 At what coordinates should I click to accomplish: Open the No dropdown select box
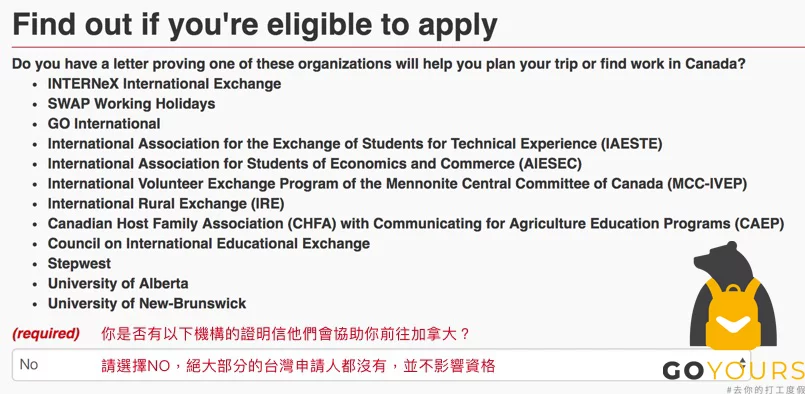(x=381, y=365)
